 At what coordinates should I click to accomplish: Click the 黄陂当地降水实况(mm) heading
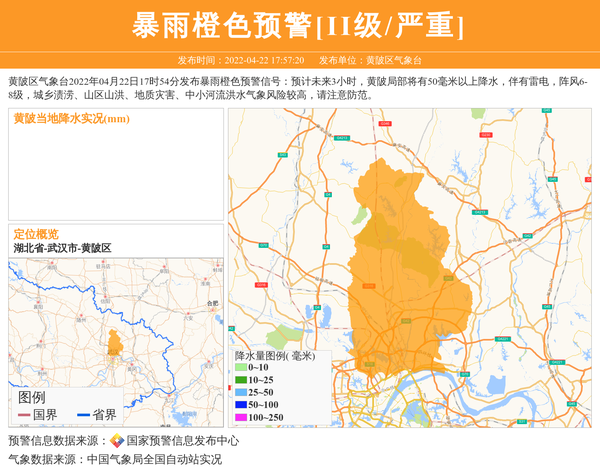point(71,119)
